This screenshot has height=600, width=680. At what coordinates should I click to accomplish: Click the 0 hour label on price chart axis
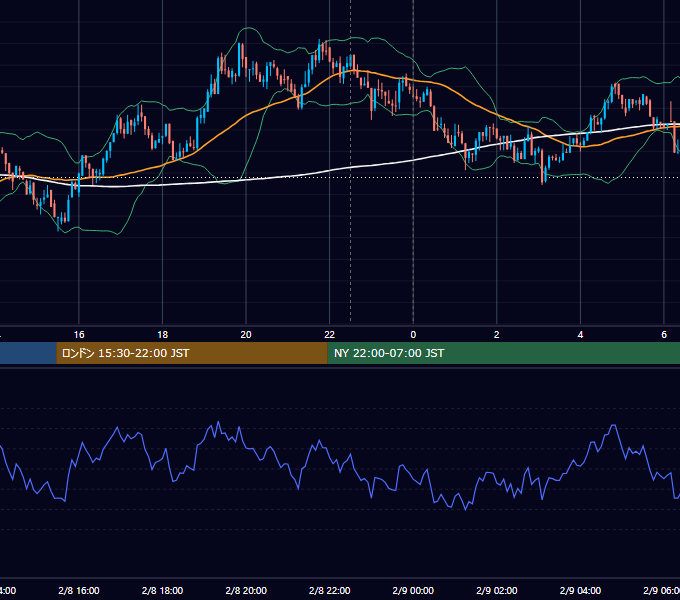pos(413,334)
